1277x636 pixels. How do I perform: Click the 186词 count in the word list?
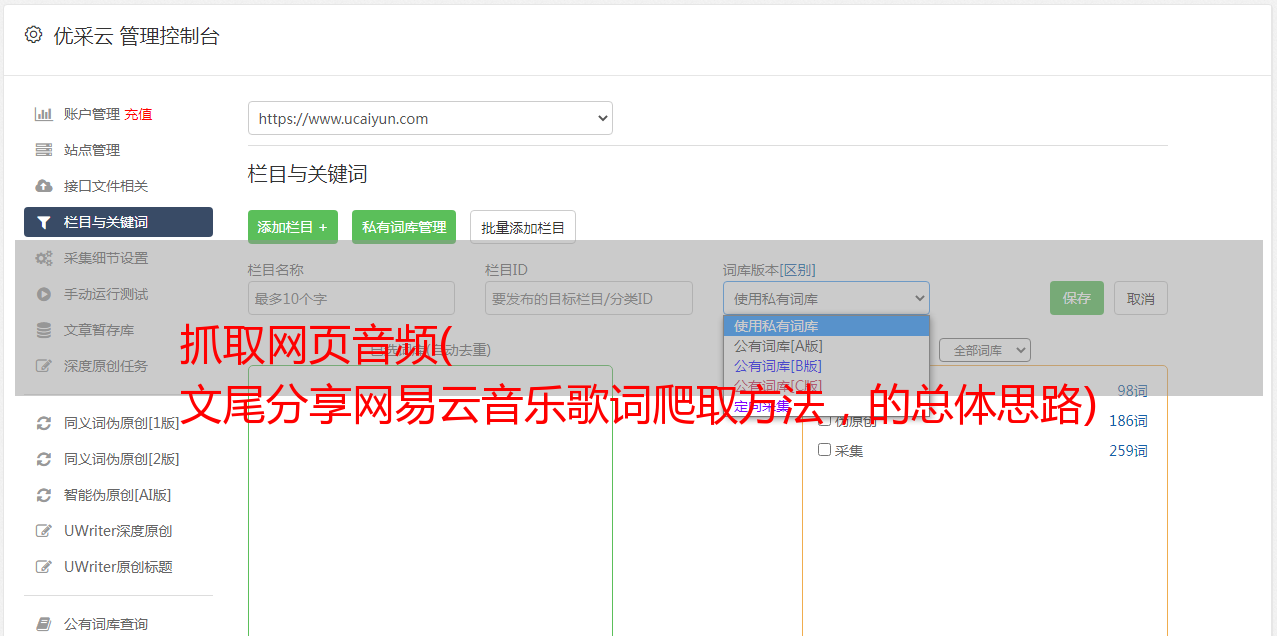tap(1128, 421)
